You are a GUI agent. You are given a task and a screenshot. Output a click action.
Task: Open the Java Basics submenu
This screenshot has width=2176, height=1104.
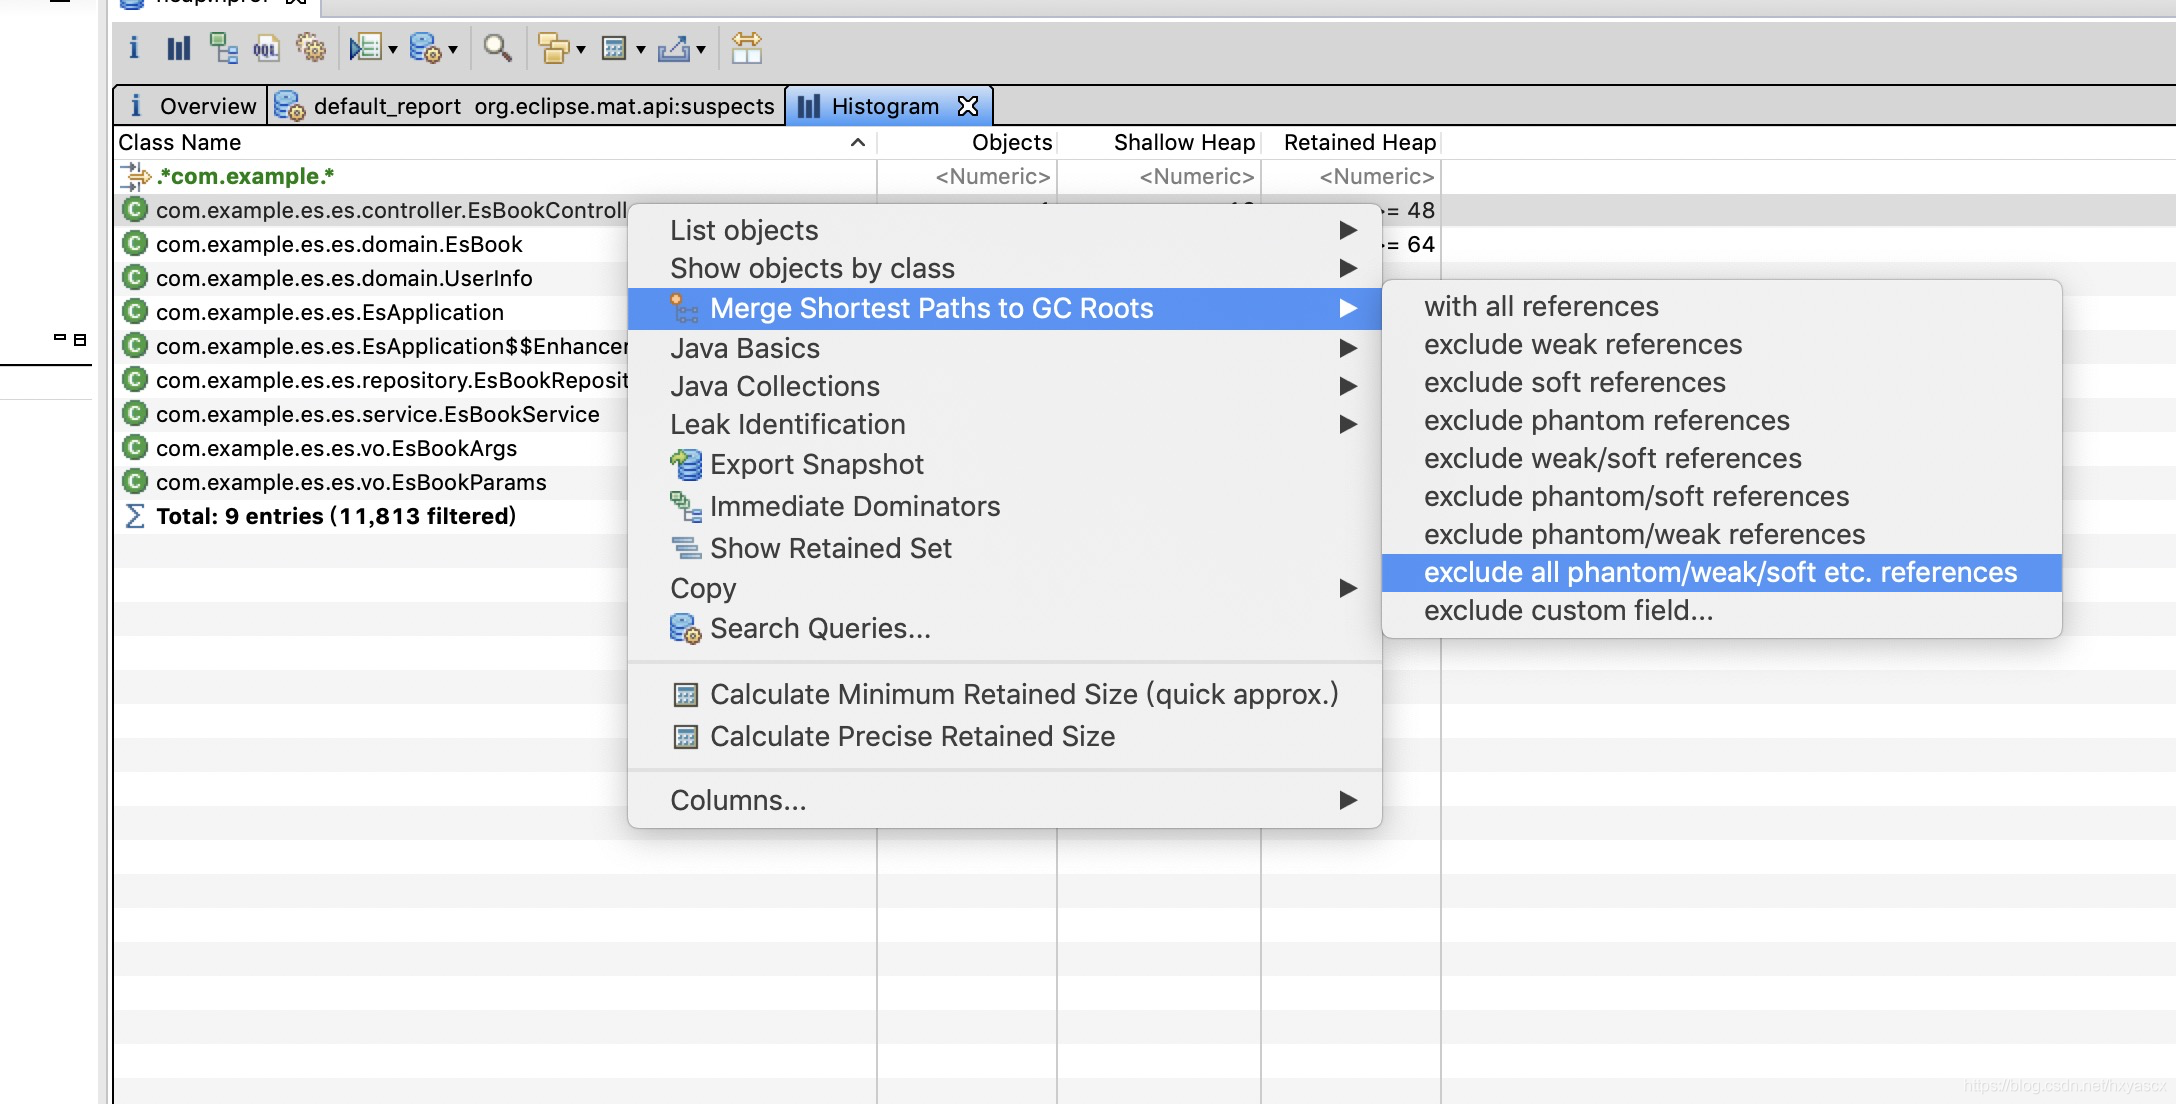pos(1004,348)
